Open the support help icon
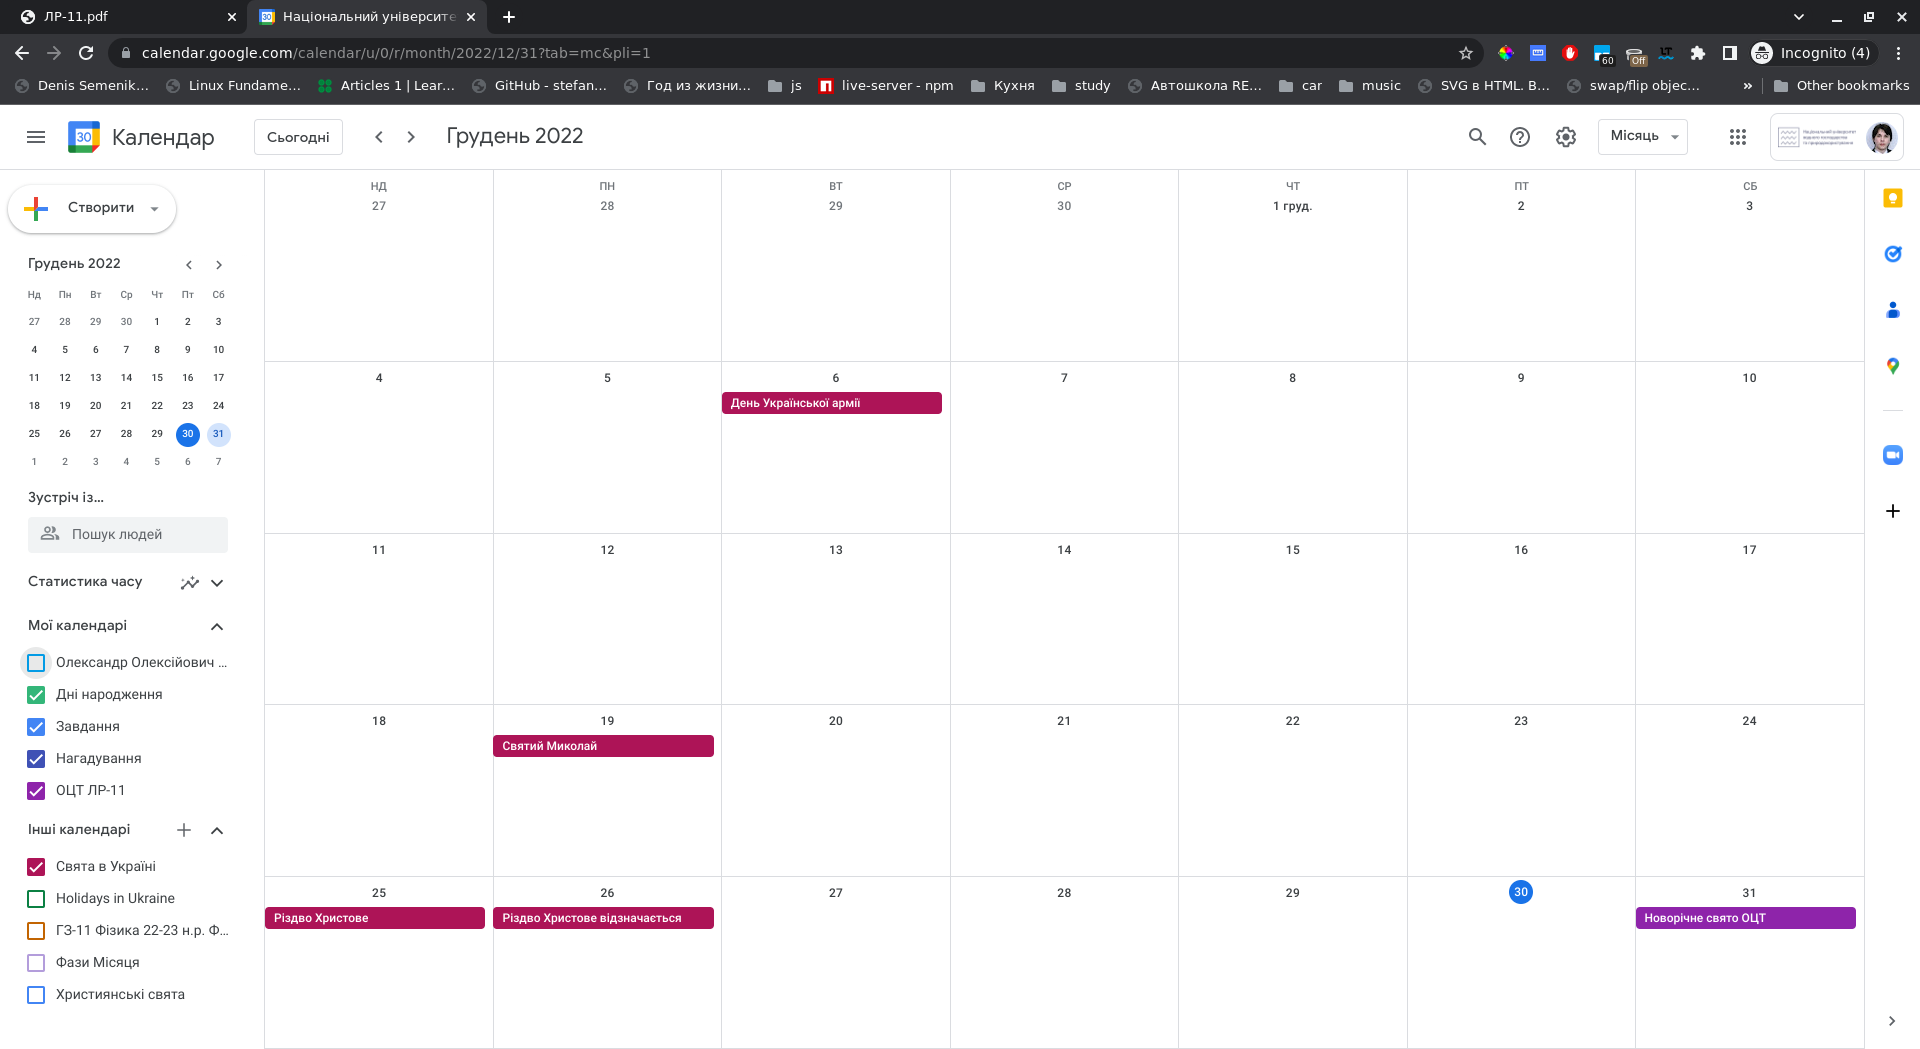Viewport: 1920px width, 1049px height. [x=1520, y=137]
